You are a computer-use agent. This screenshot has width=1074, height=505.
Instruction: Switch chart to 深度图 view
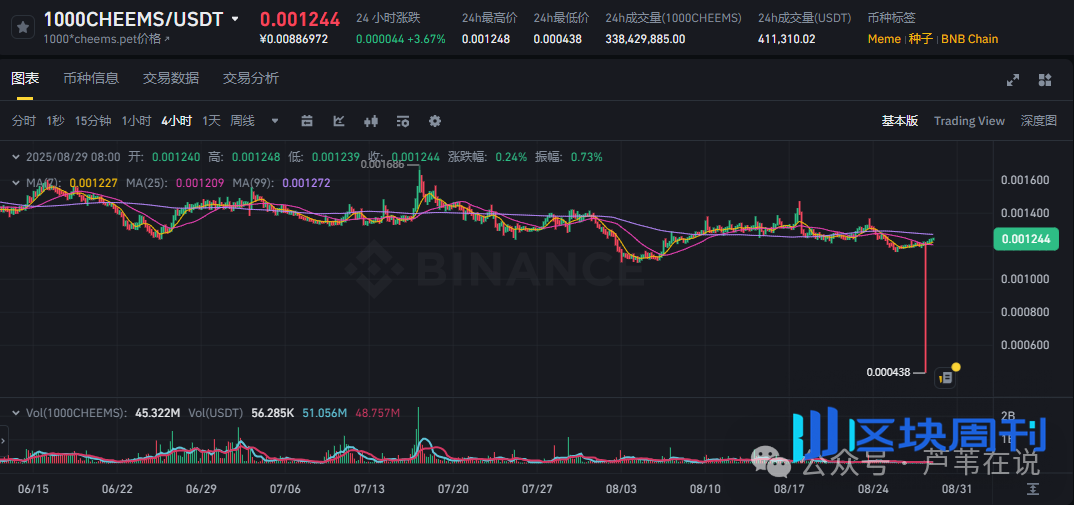coord(1039,121)
